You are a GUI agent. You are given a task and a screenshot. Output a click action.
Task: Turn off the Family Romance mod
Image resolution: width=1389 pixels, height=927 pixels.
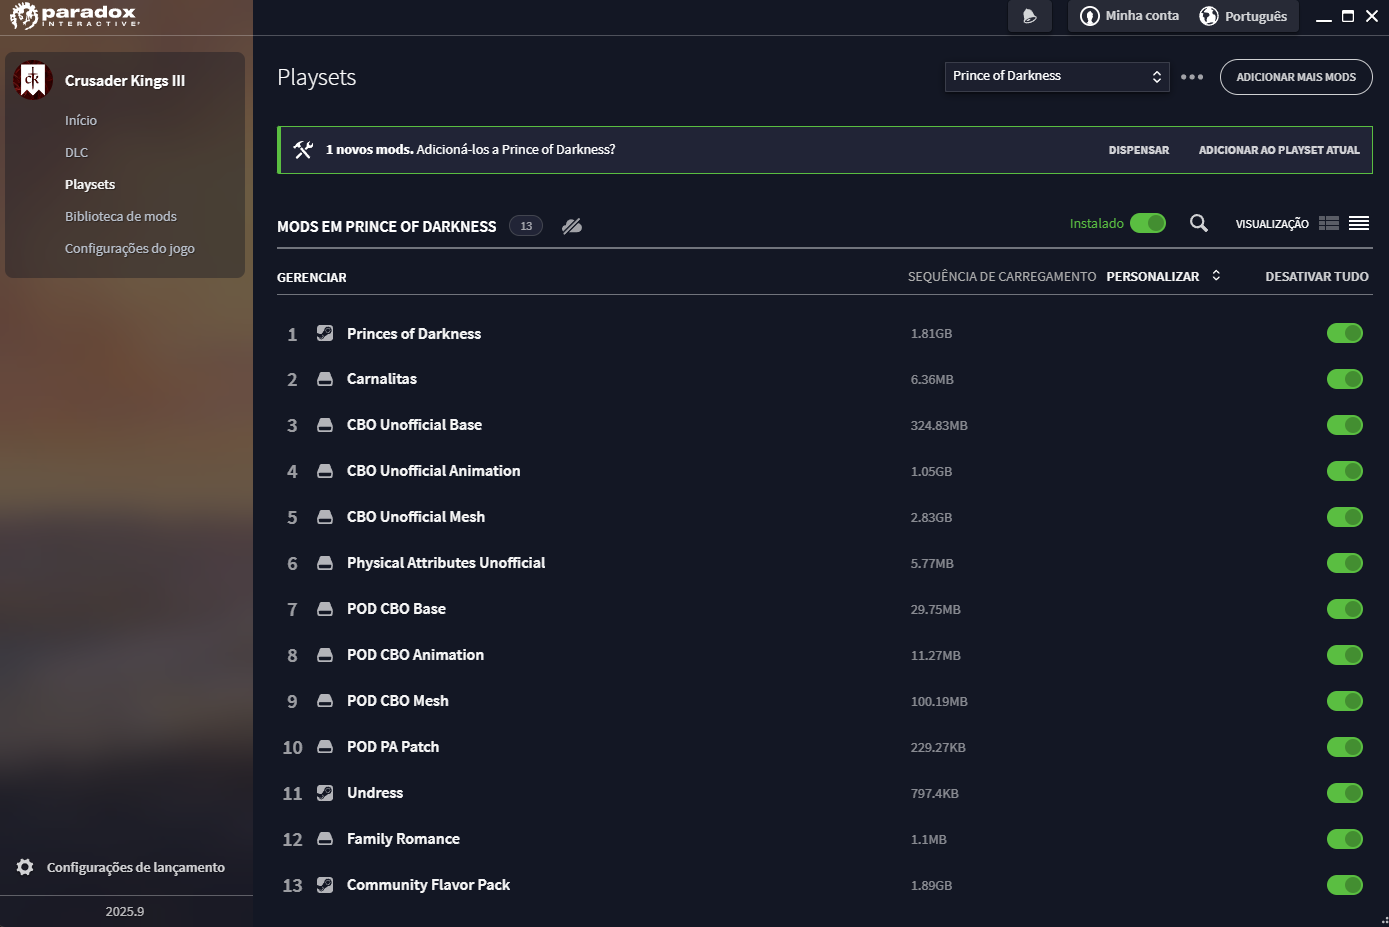click(1345, 839)
